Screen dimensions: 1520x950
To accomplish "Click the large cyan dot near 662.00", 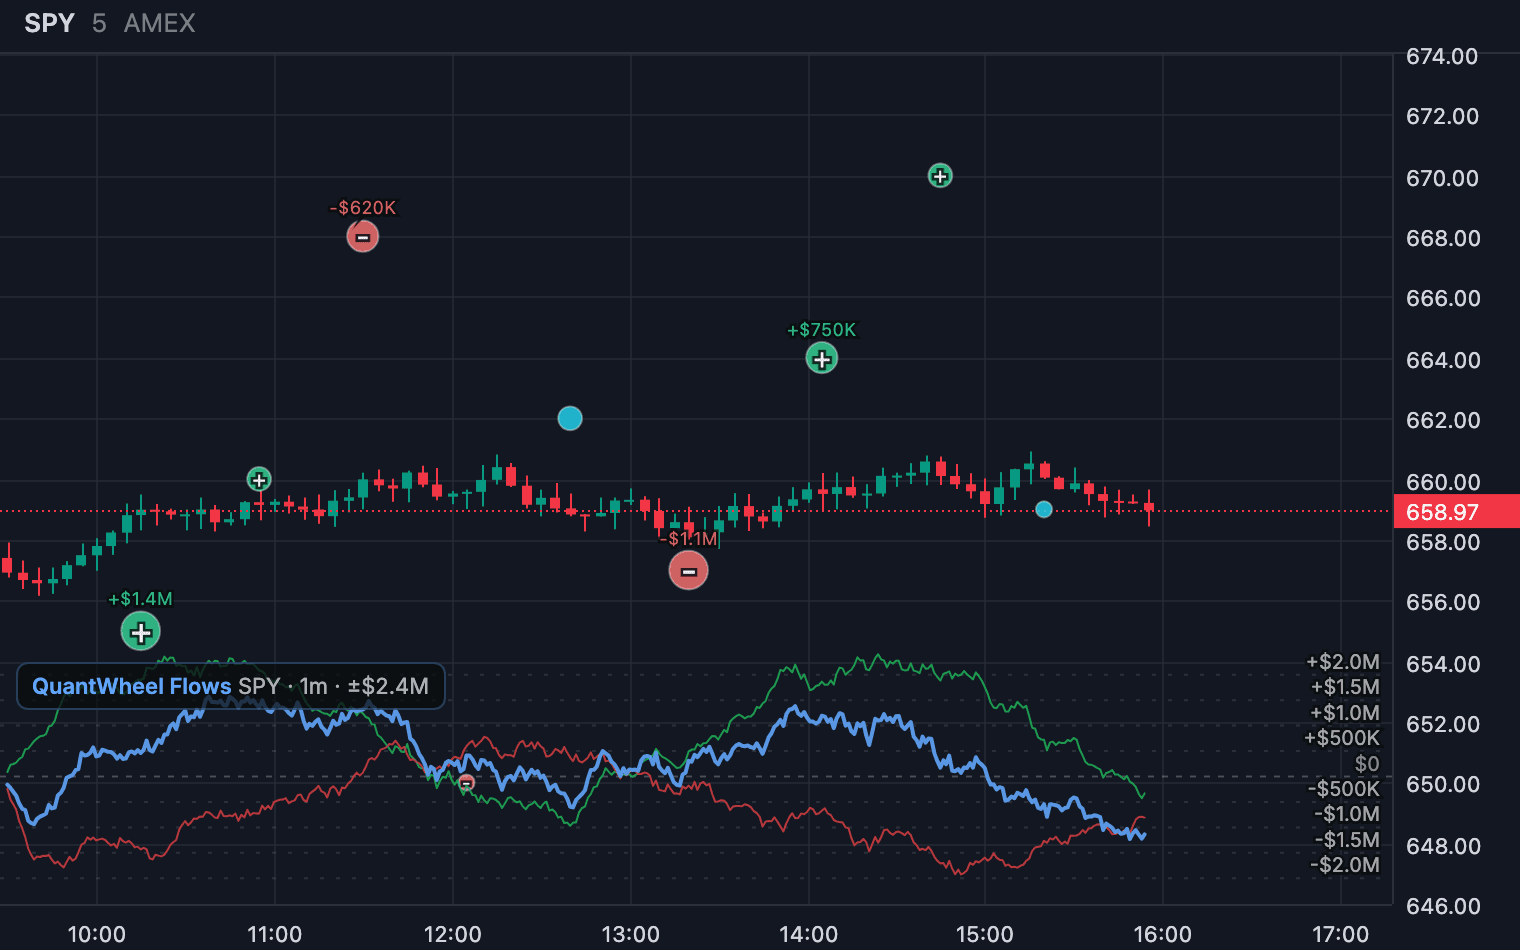I will click(570, 418).
